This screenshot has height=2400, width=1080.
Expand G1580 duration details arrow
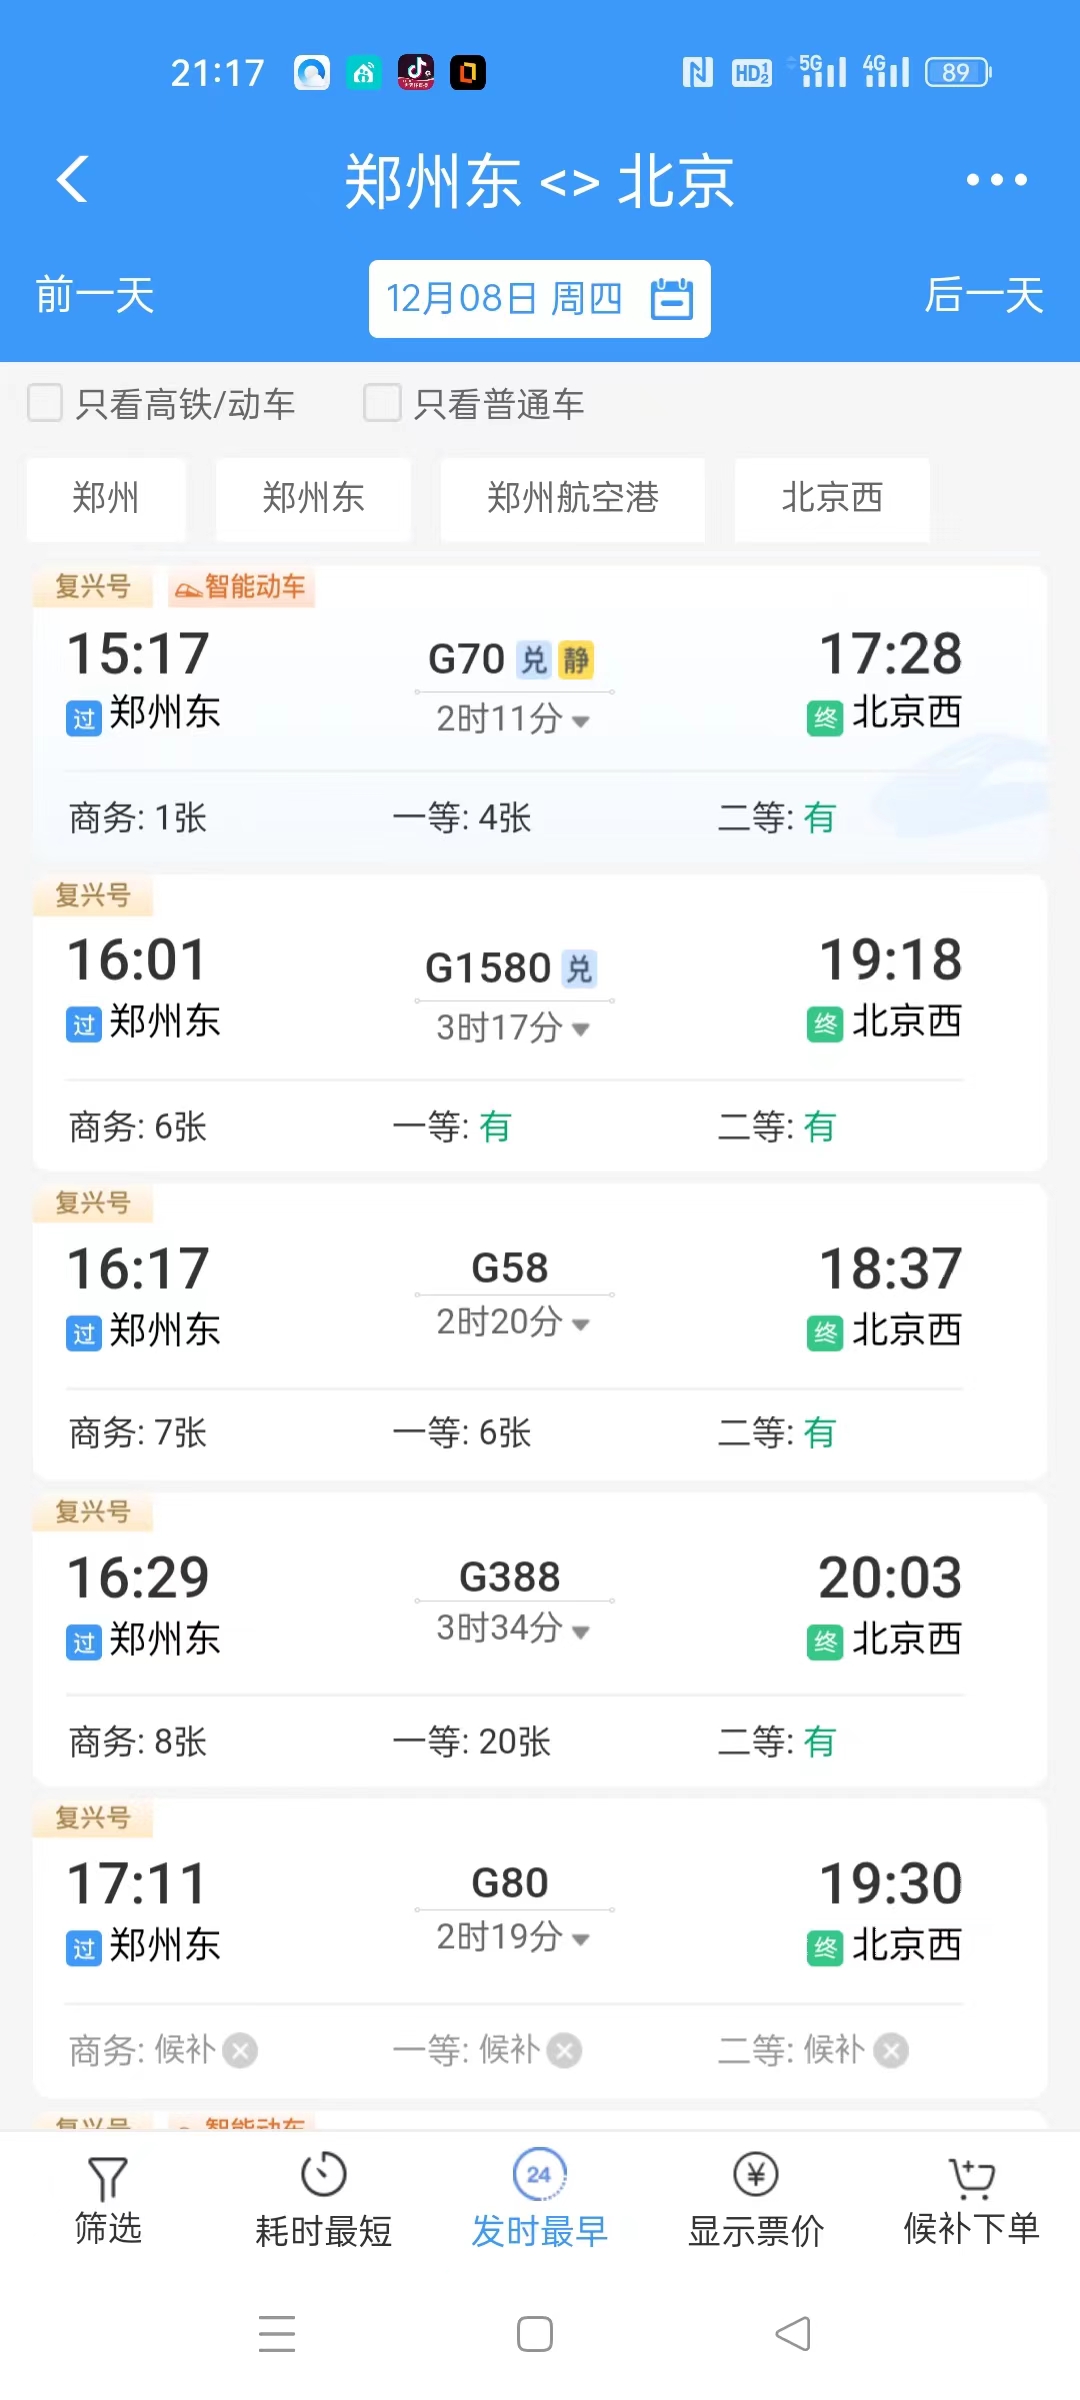(580, 1029)
